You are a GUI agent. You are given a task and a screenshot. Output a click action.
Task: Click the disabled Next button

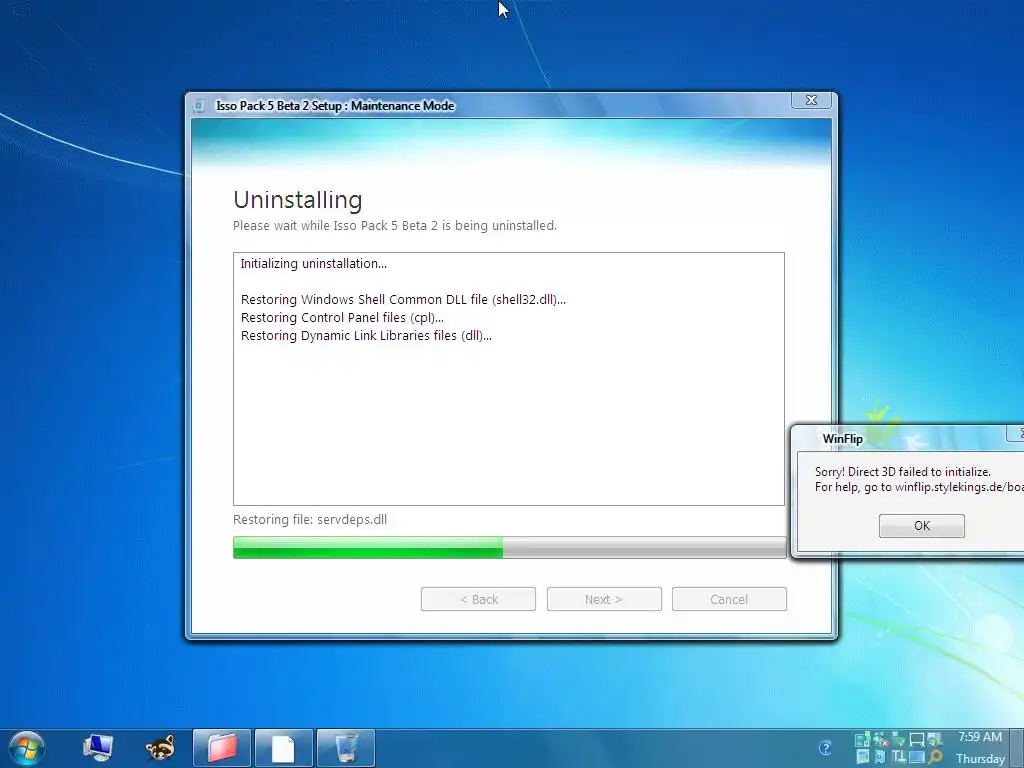click(x=604, y=599)
